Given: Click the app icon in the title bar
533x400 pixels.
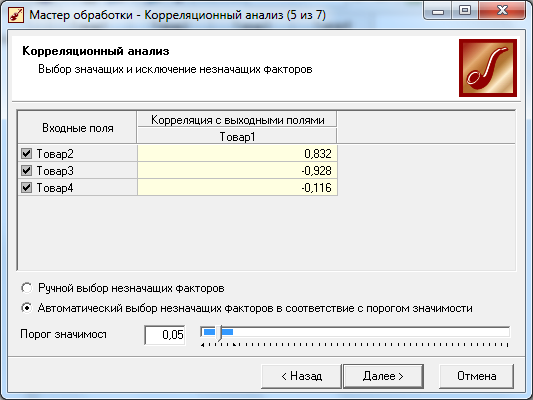Looking at the screenshot, I should point(16,15).
